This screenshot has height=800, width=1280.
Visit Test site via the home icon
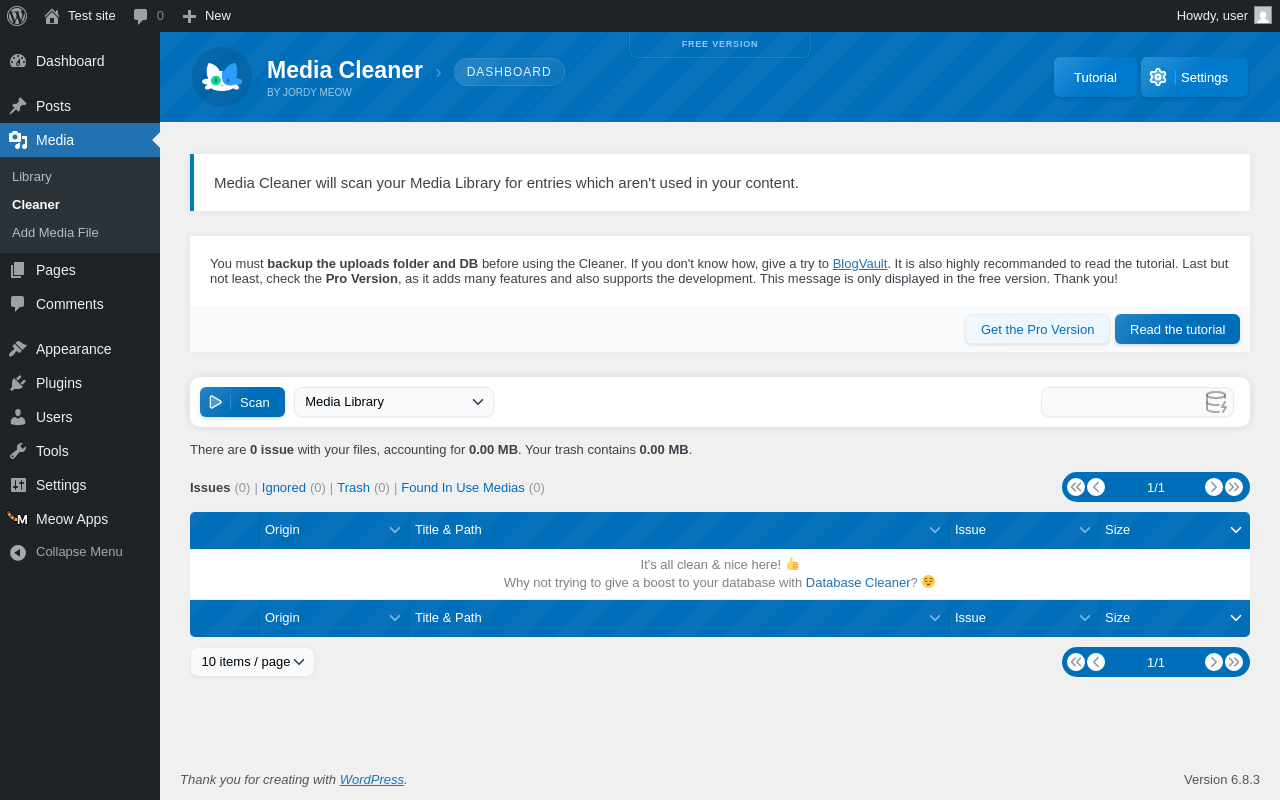coord(52,16)
